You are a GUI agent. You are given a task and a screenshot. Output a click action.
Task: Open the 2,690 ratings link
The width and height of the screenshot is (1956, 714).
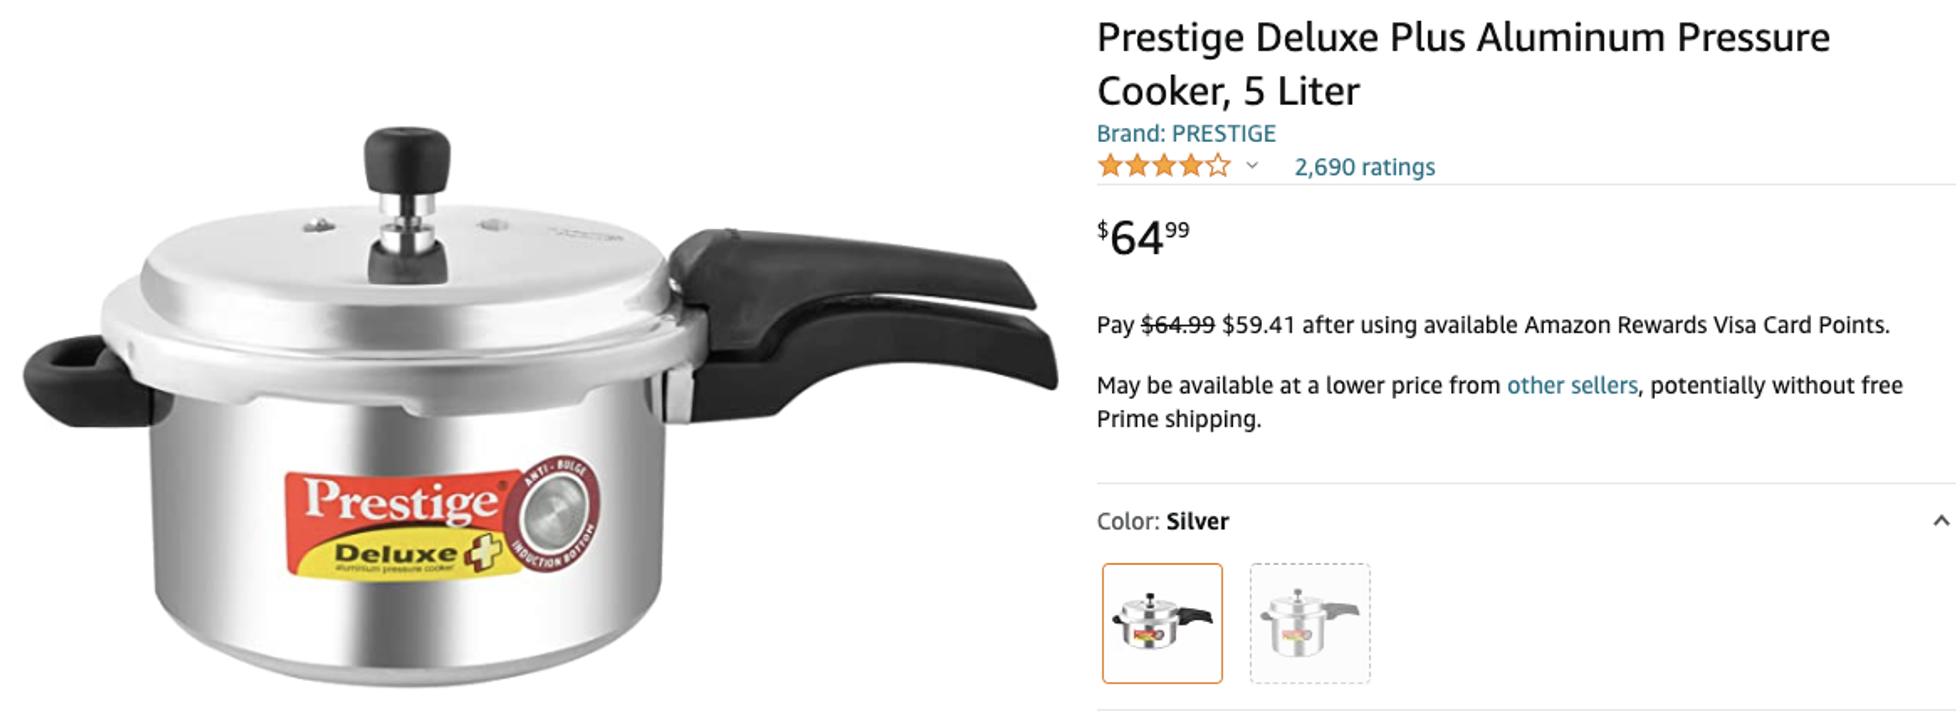coord(1364,167)
